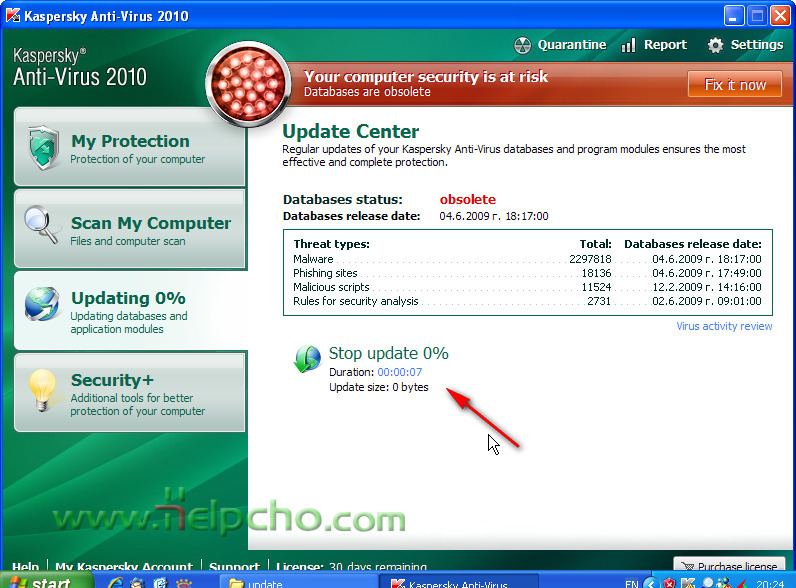Click the Report bar chart icon

click(628, 45)
